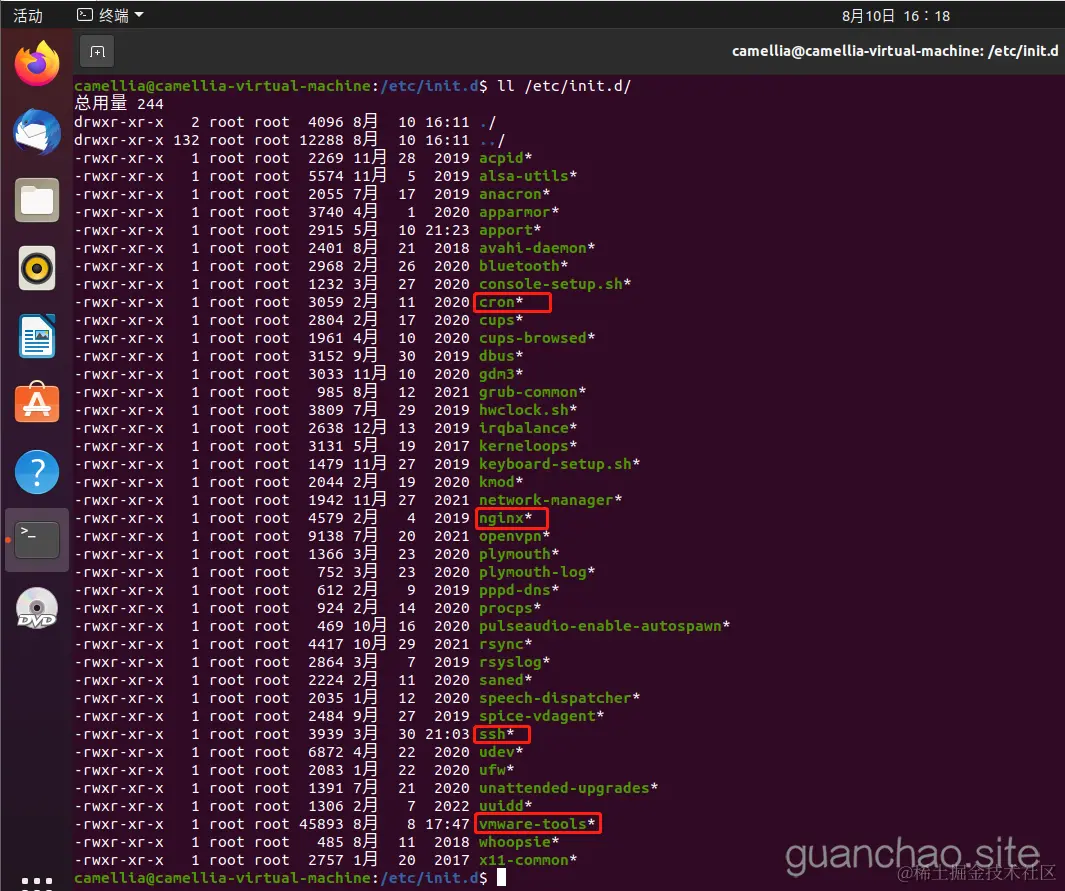
Task: Open the 活动 Activities overview
Action: tap(28, 16)
